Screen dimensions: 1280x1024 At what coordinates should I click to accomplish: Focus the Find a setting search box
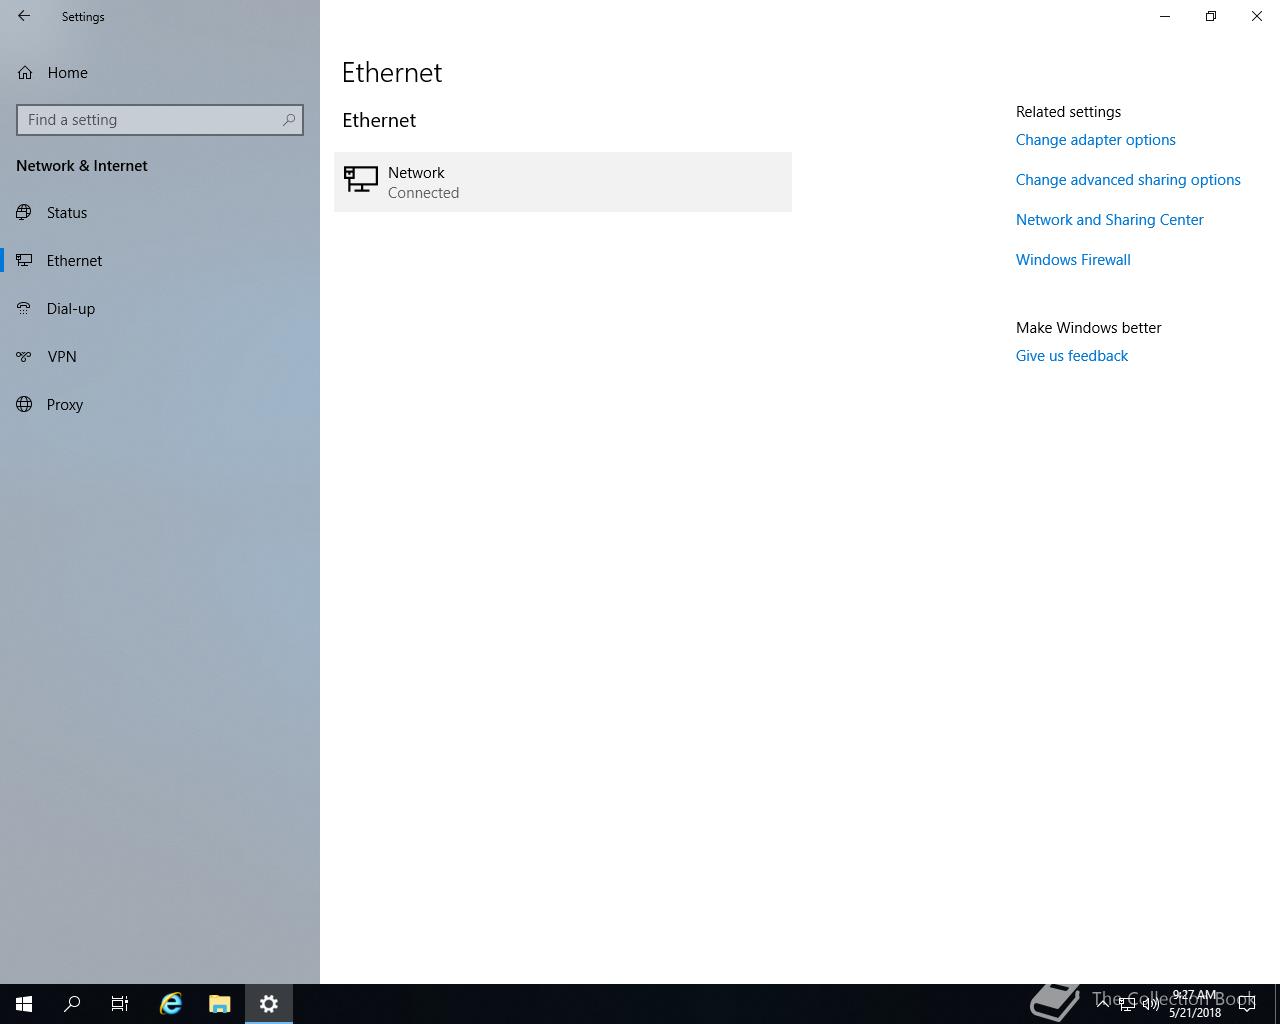160,120
